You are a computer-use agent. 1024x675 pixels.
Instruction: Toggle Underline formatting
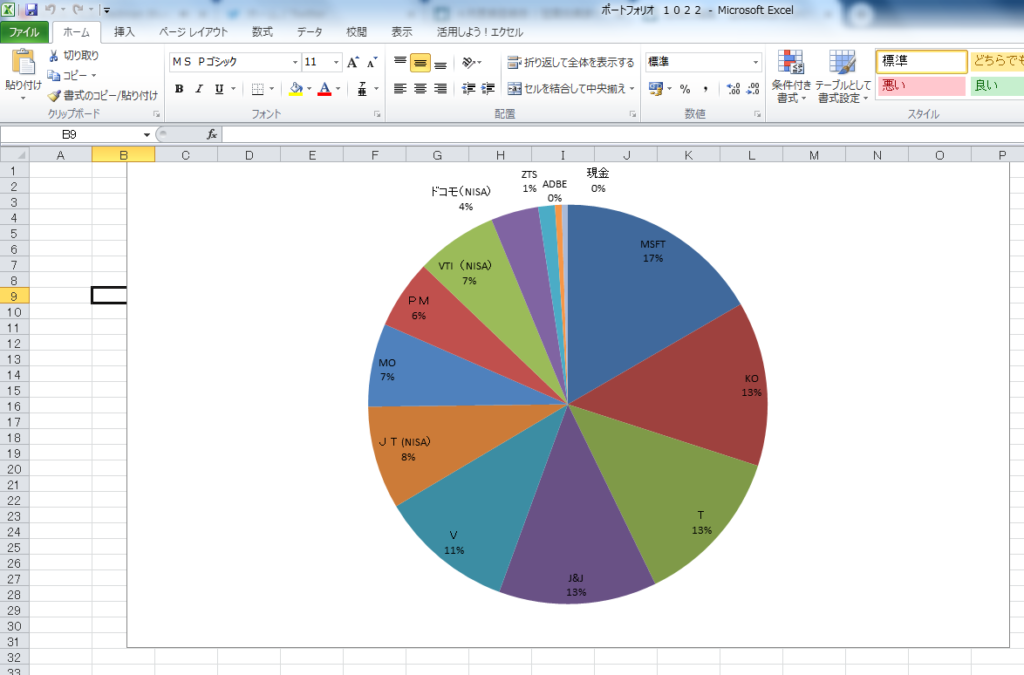219,89
